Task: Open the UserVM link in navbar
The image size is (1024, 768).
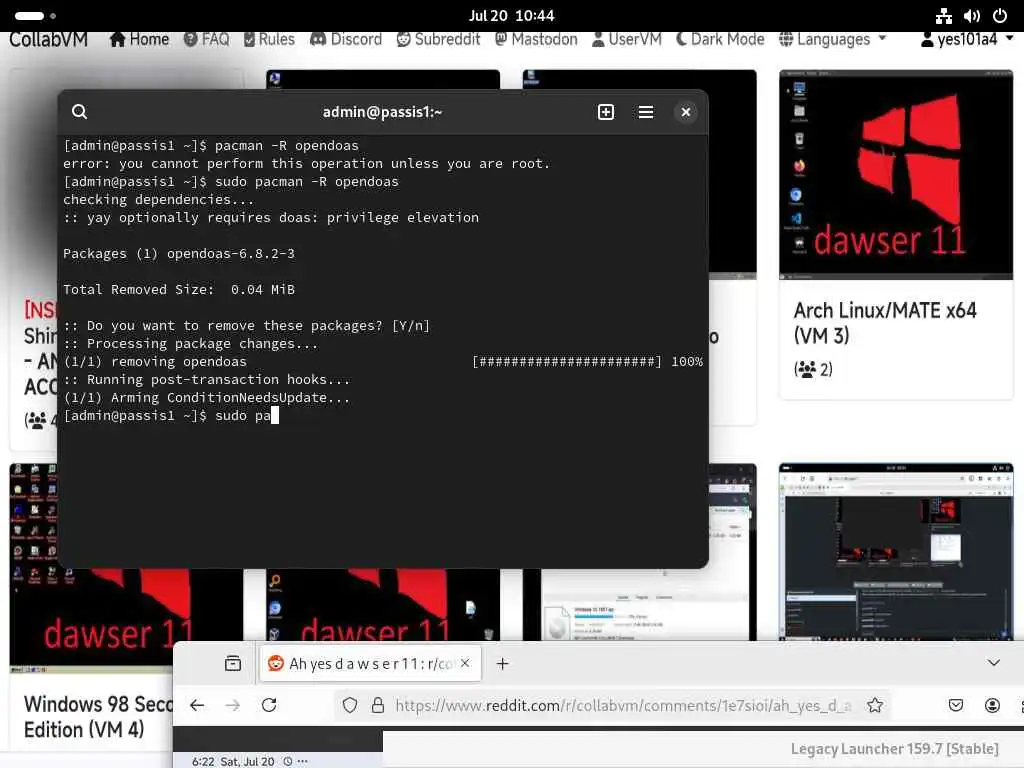Action: (626, 39)
